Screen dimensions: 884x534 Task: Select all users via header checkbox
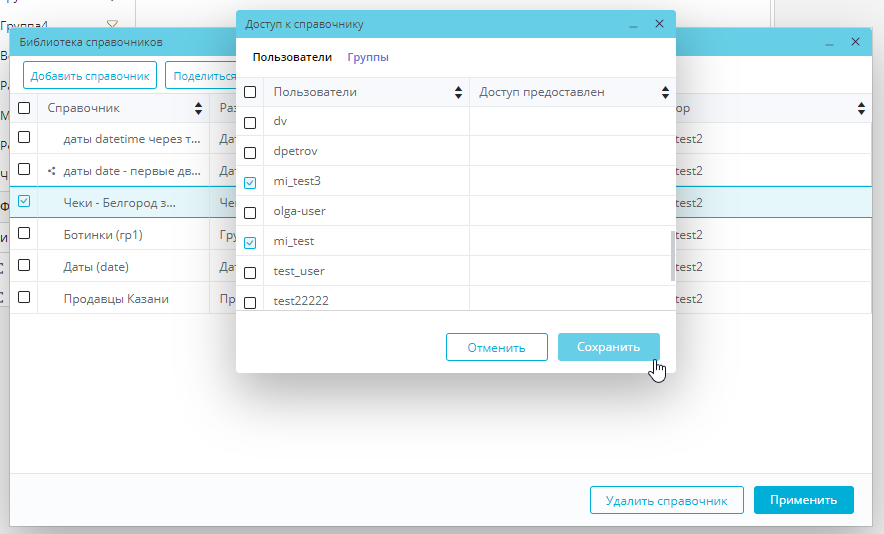(x=250, y=92)
